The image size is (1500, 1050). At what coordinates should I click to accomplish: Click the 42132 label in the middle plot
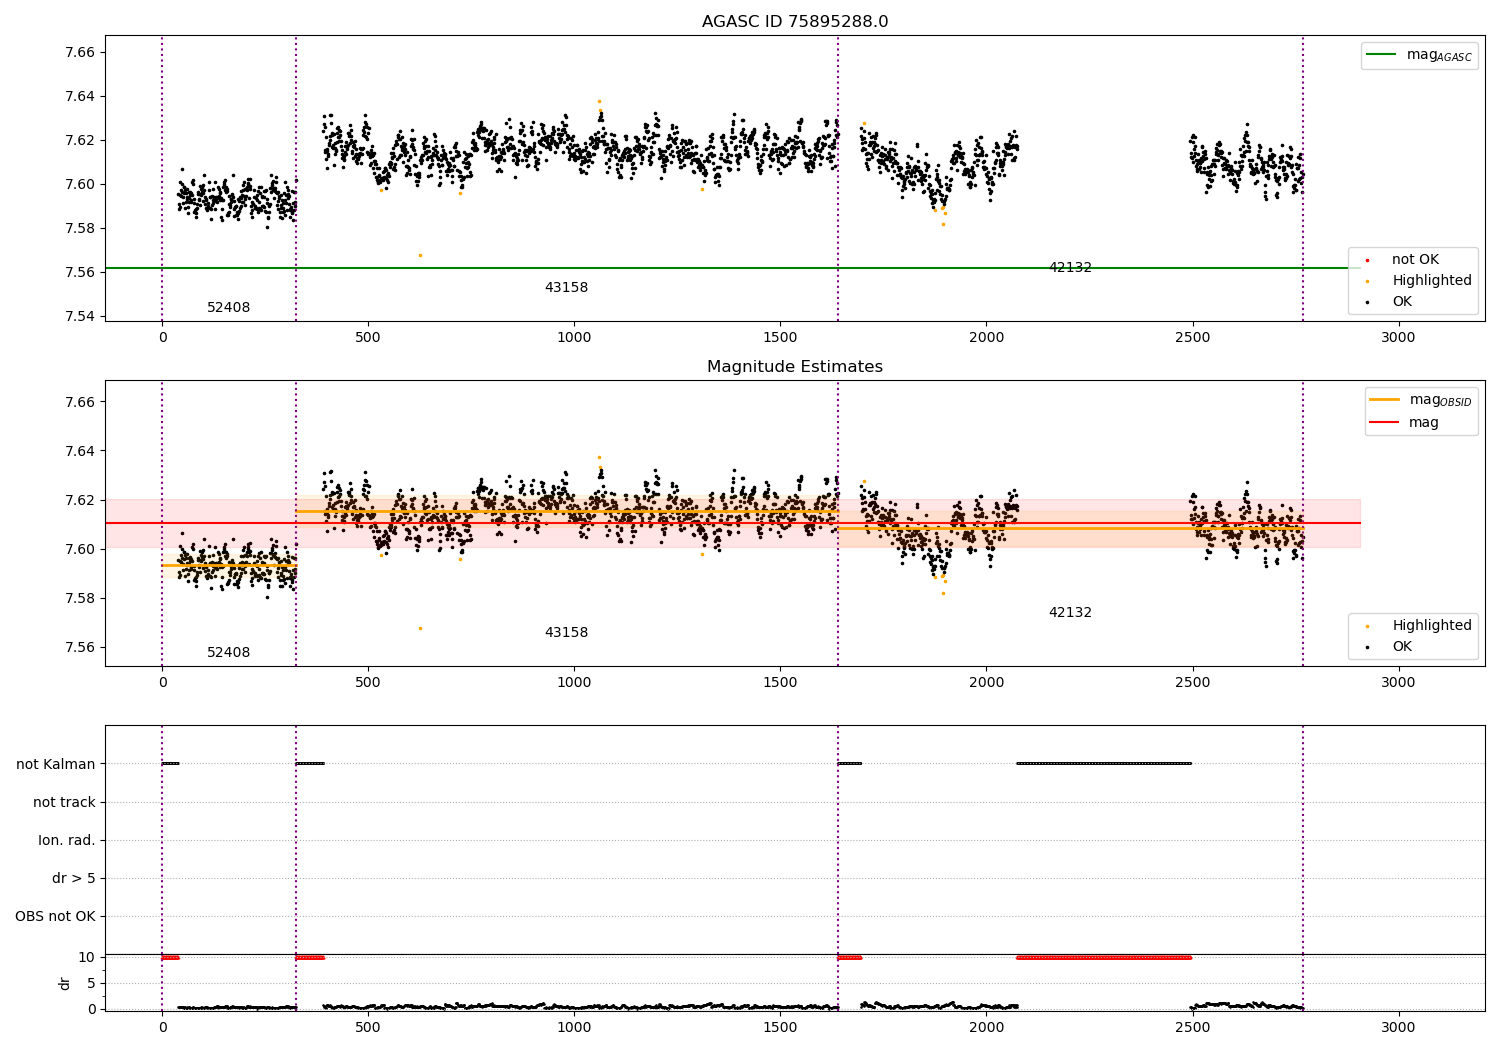(1070, 613)
